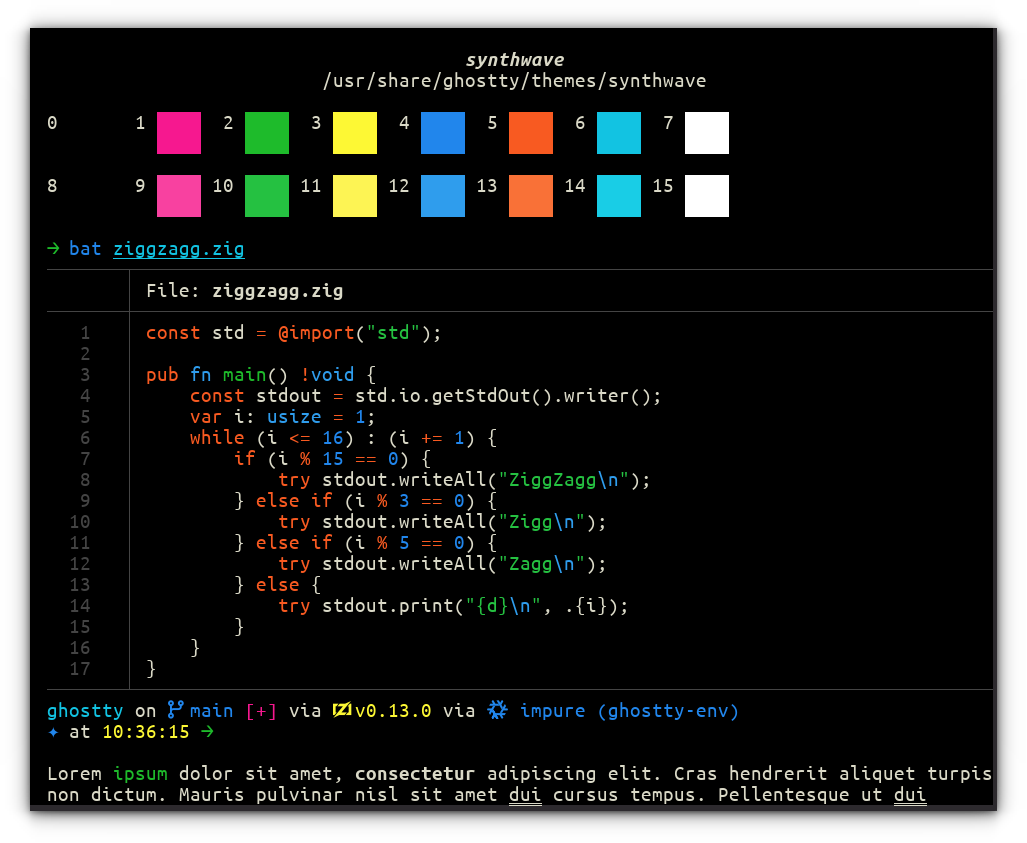Screen dimensions: 1027x843
Task: Select white color swatch number 15
Action: pos(706,196)
